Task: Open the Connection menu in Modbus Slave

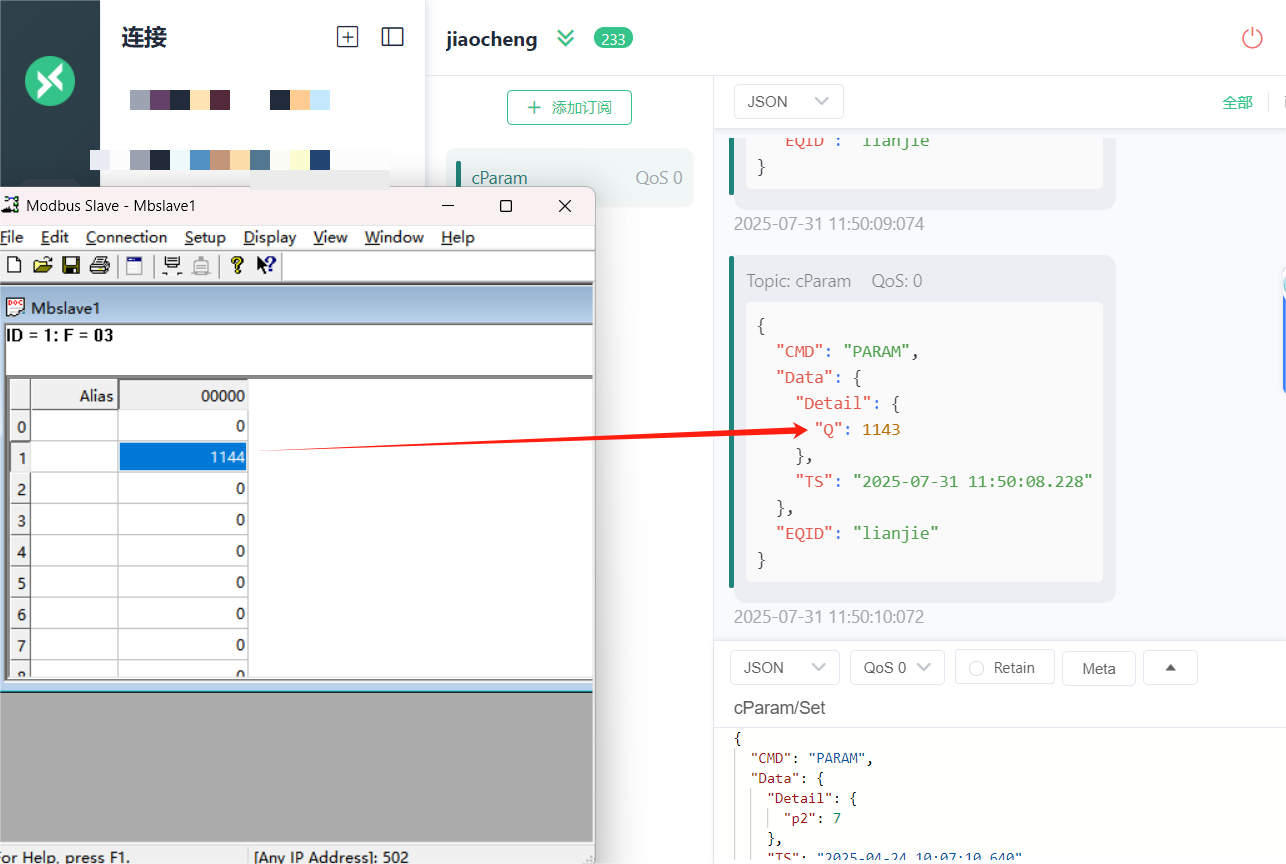Action: point(126,237)
